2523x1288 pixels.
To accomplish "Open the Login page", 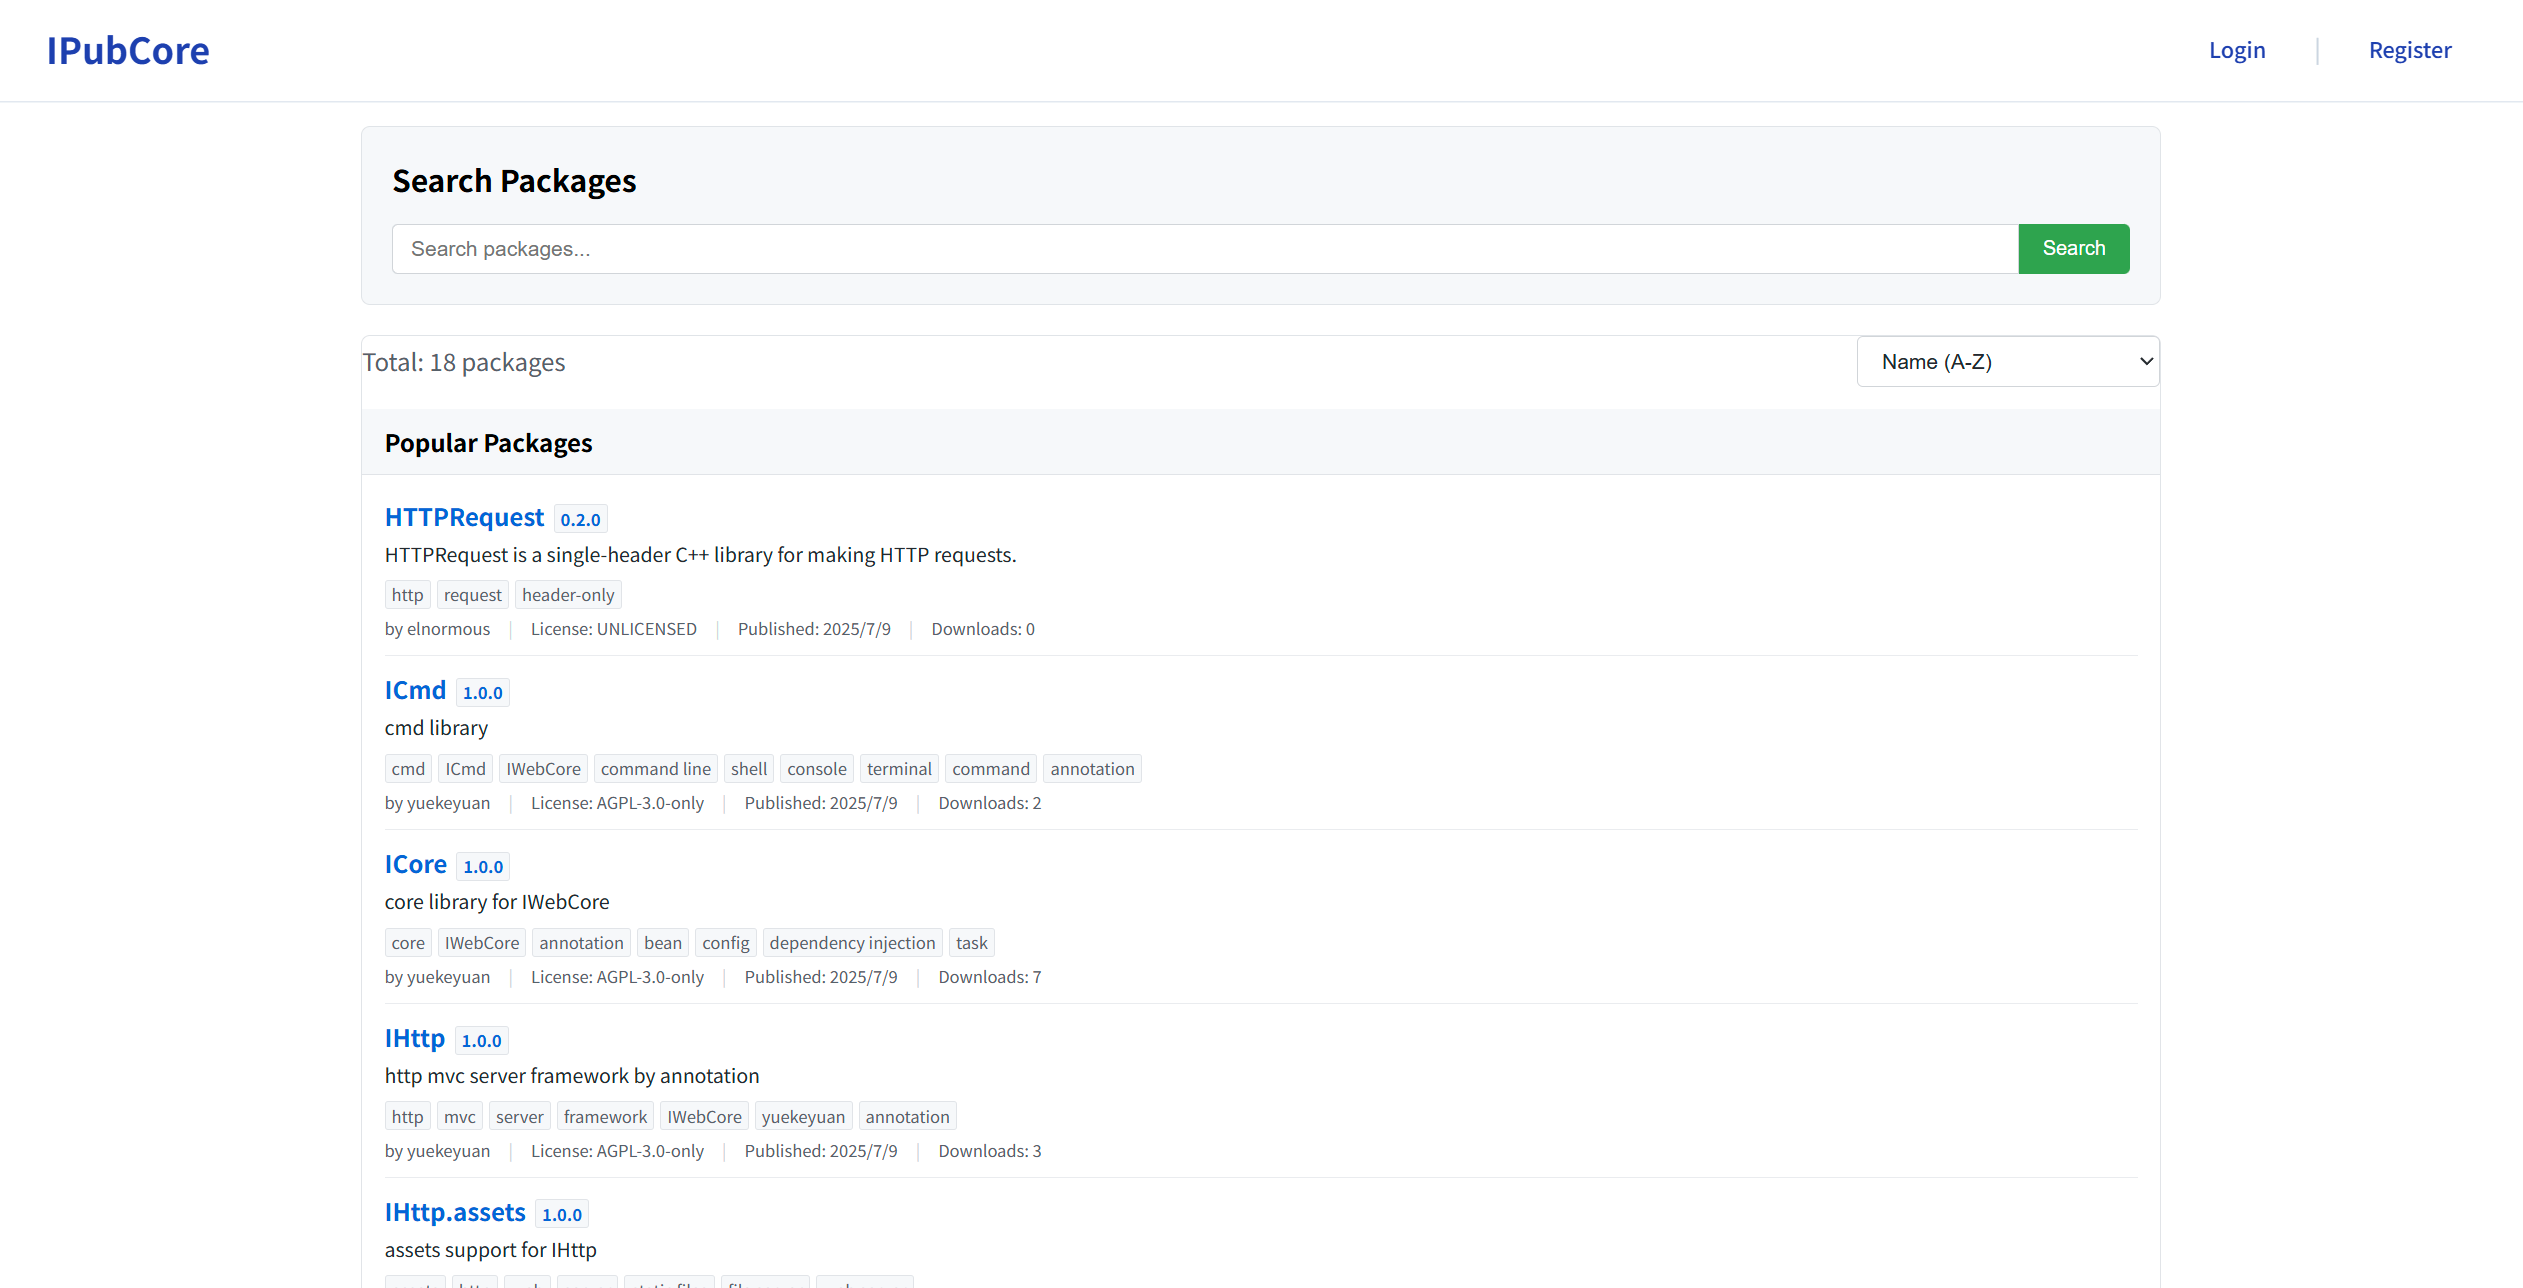I will pyautogui.click(x=2236, y=50).
